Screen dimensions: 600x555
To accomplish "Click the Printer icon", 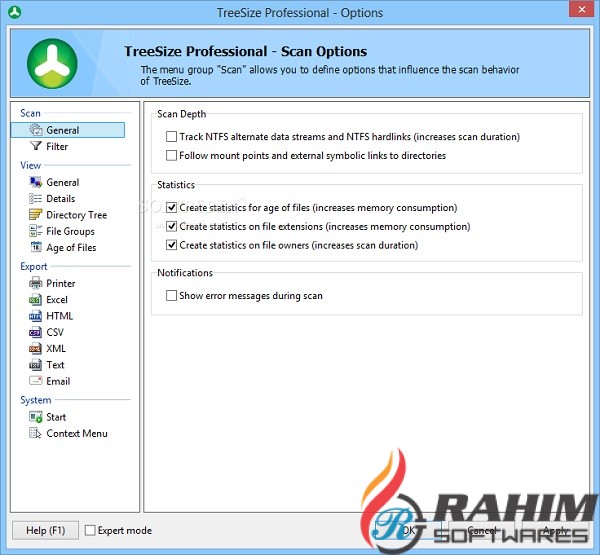I will click(x=36, y=283).
